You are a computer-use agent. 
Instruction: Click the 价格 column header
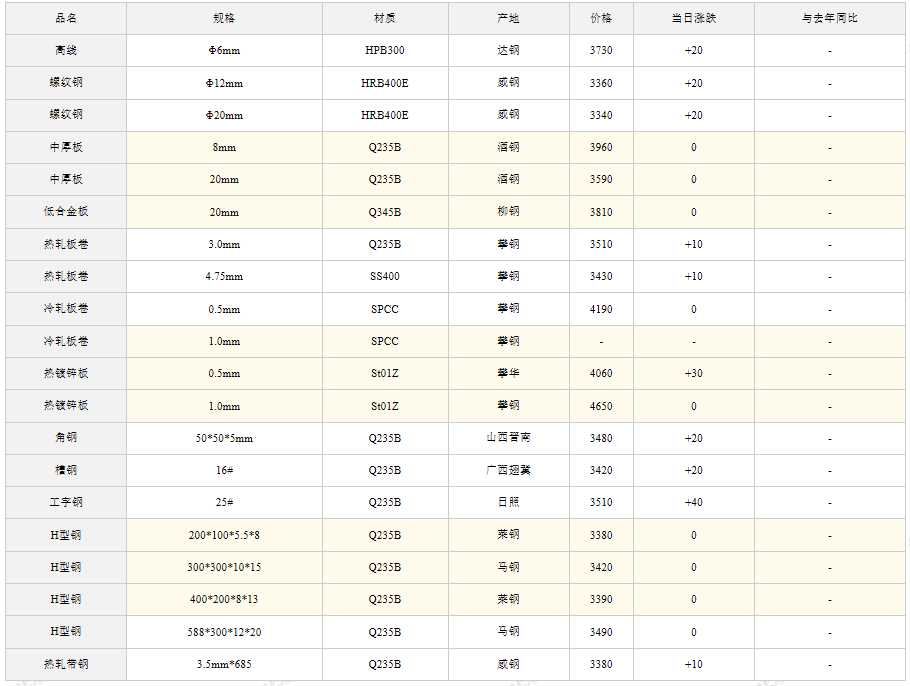601,18
